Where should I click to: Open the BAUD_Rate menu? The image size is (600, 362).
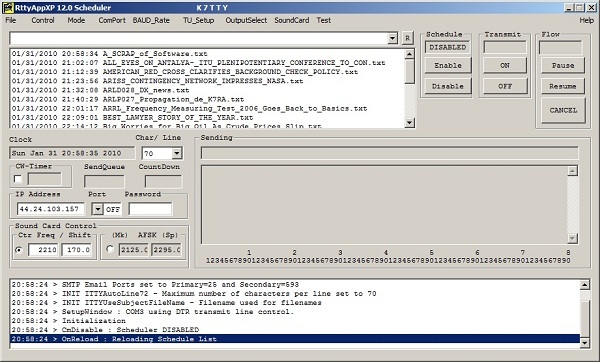tap(151, 20)
